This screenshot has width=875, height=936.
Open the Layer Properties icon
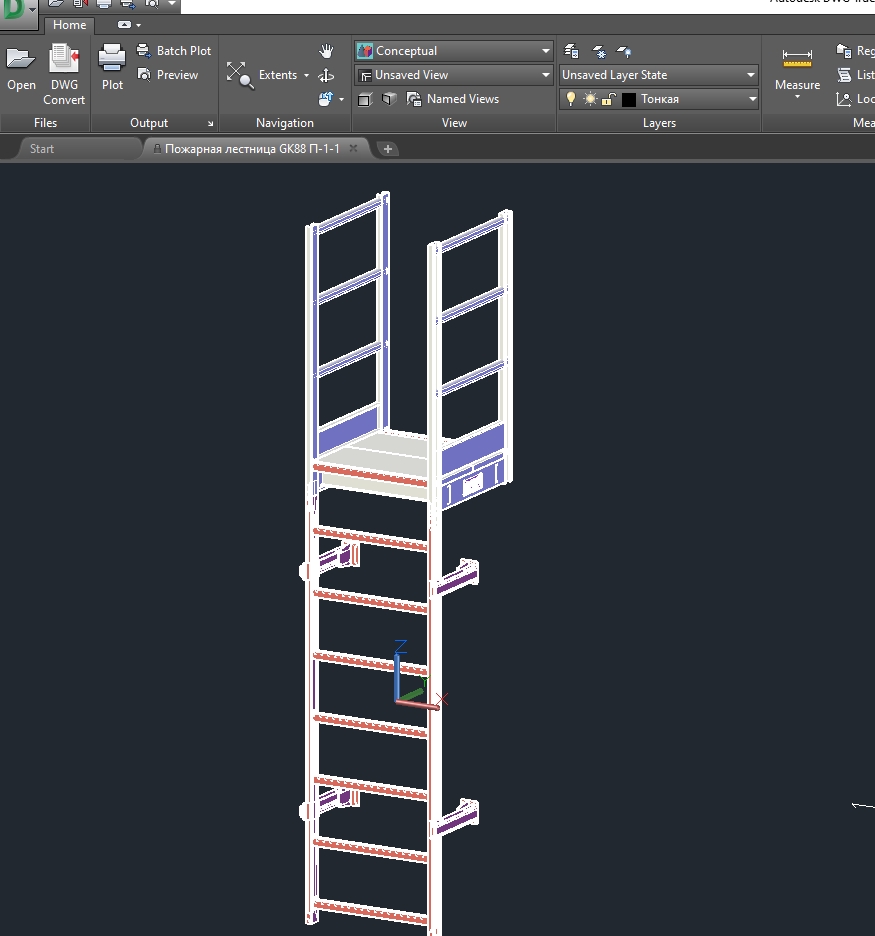[x=572, y=51]
